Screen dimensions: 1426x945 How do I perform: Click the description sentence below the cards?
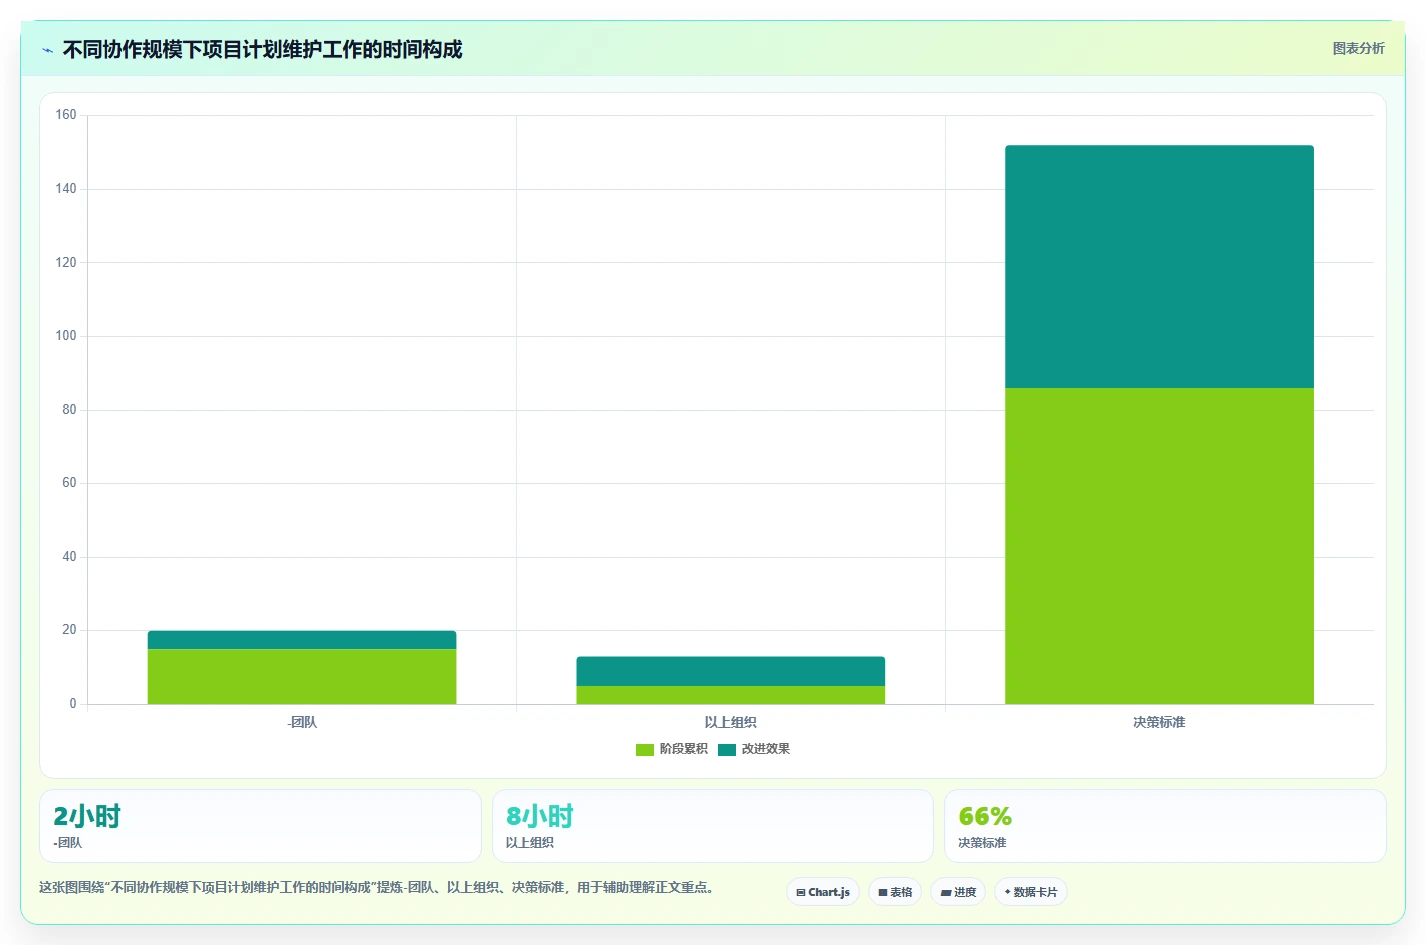click(x=376, y=887)
